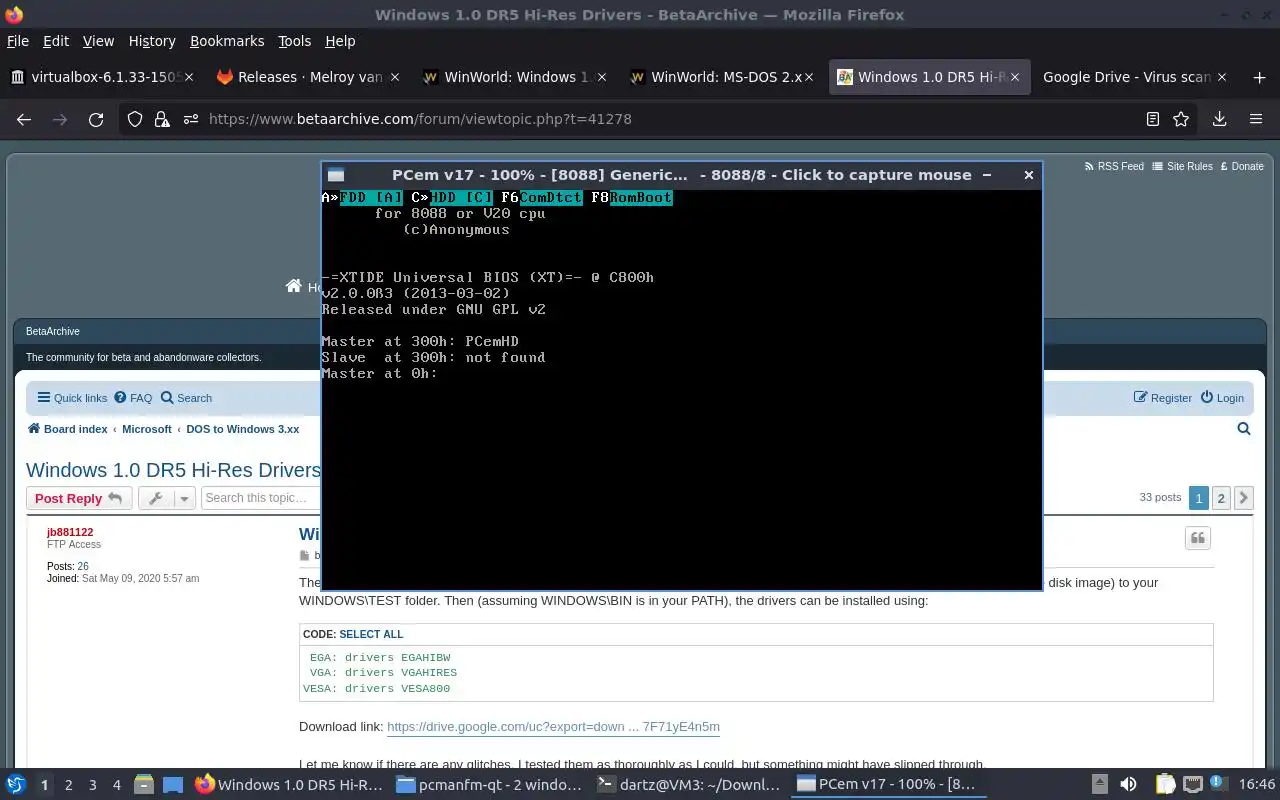
Task: Open the Bookmarks menu
Action: [227, 41]
